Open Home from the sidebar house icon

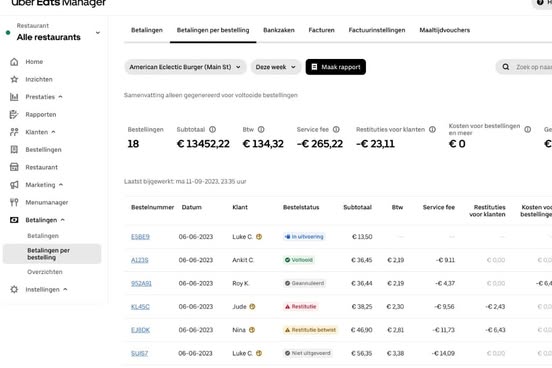coord(14,62)
